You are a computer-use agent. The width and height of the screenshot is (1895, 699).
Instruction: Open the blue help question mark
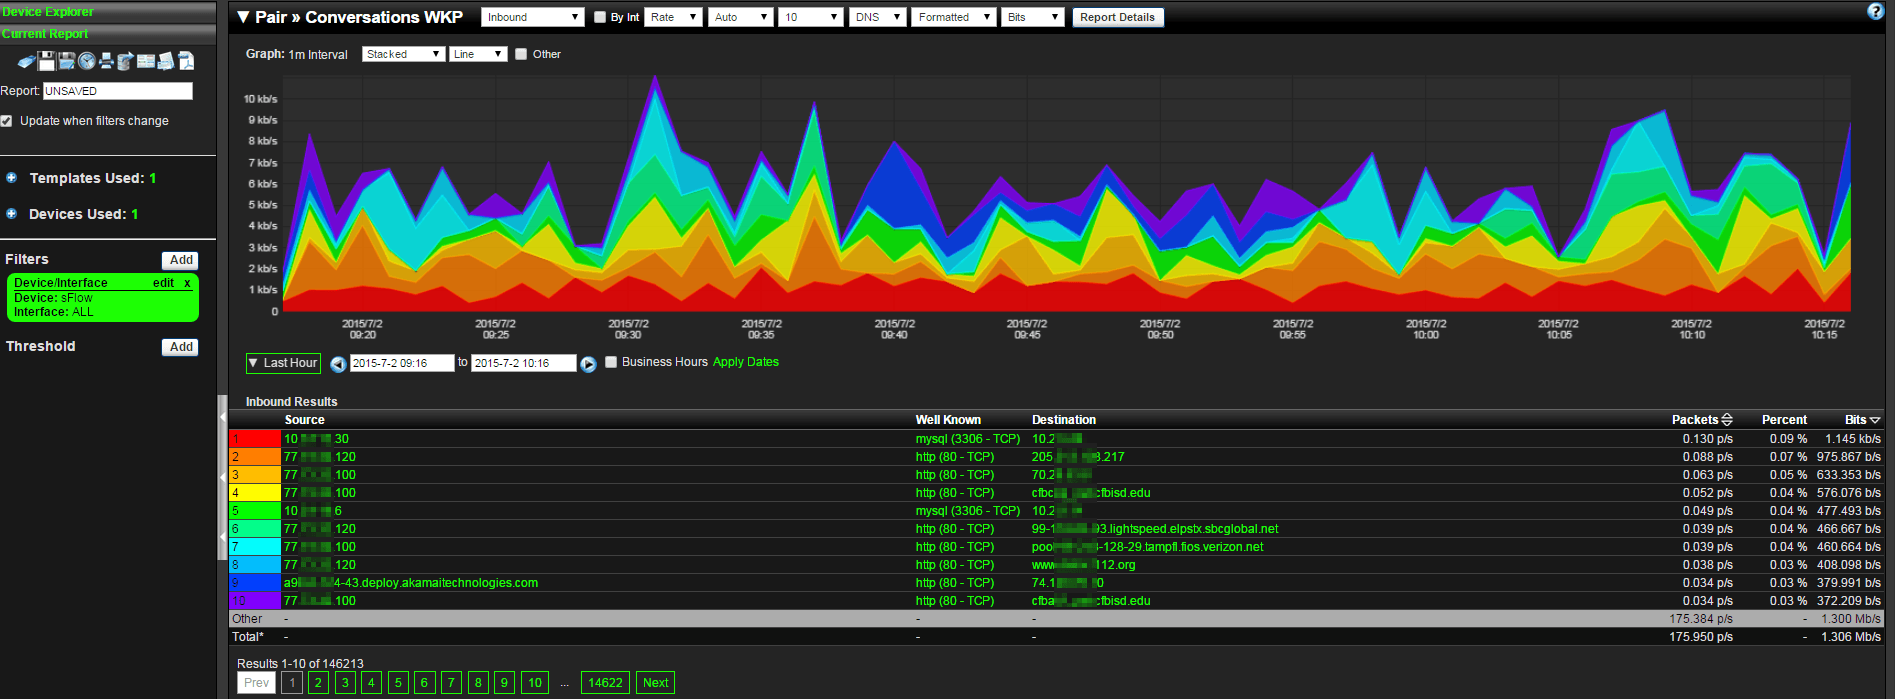click(1875, 11)
